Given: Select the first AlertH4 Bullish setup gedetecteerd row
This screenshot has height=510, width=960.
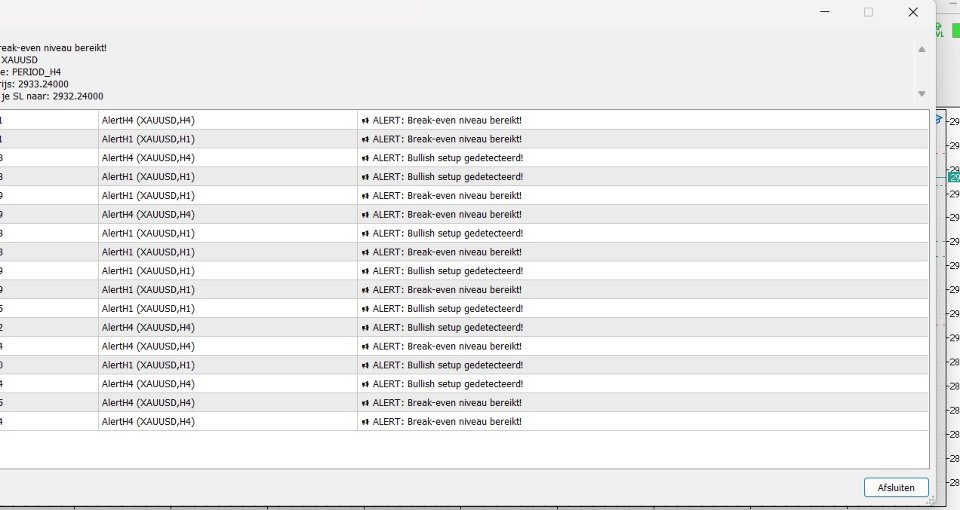Looking at the screenshot, I should 464,158.
